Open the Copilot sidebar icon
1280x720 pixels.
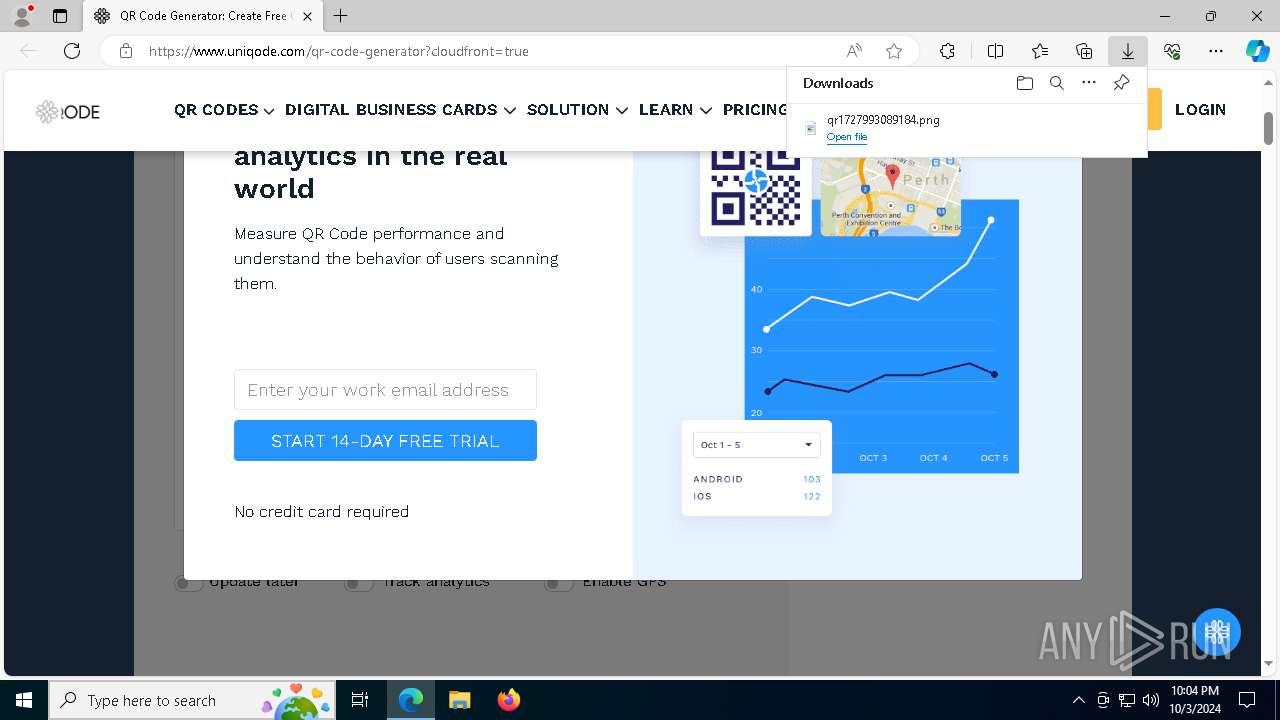pos(1257,51)
